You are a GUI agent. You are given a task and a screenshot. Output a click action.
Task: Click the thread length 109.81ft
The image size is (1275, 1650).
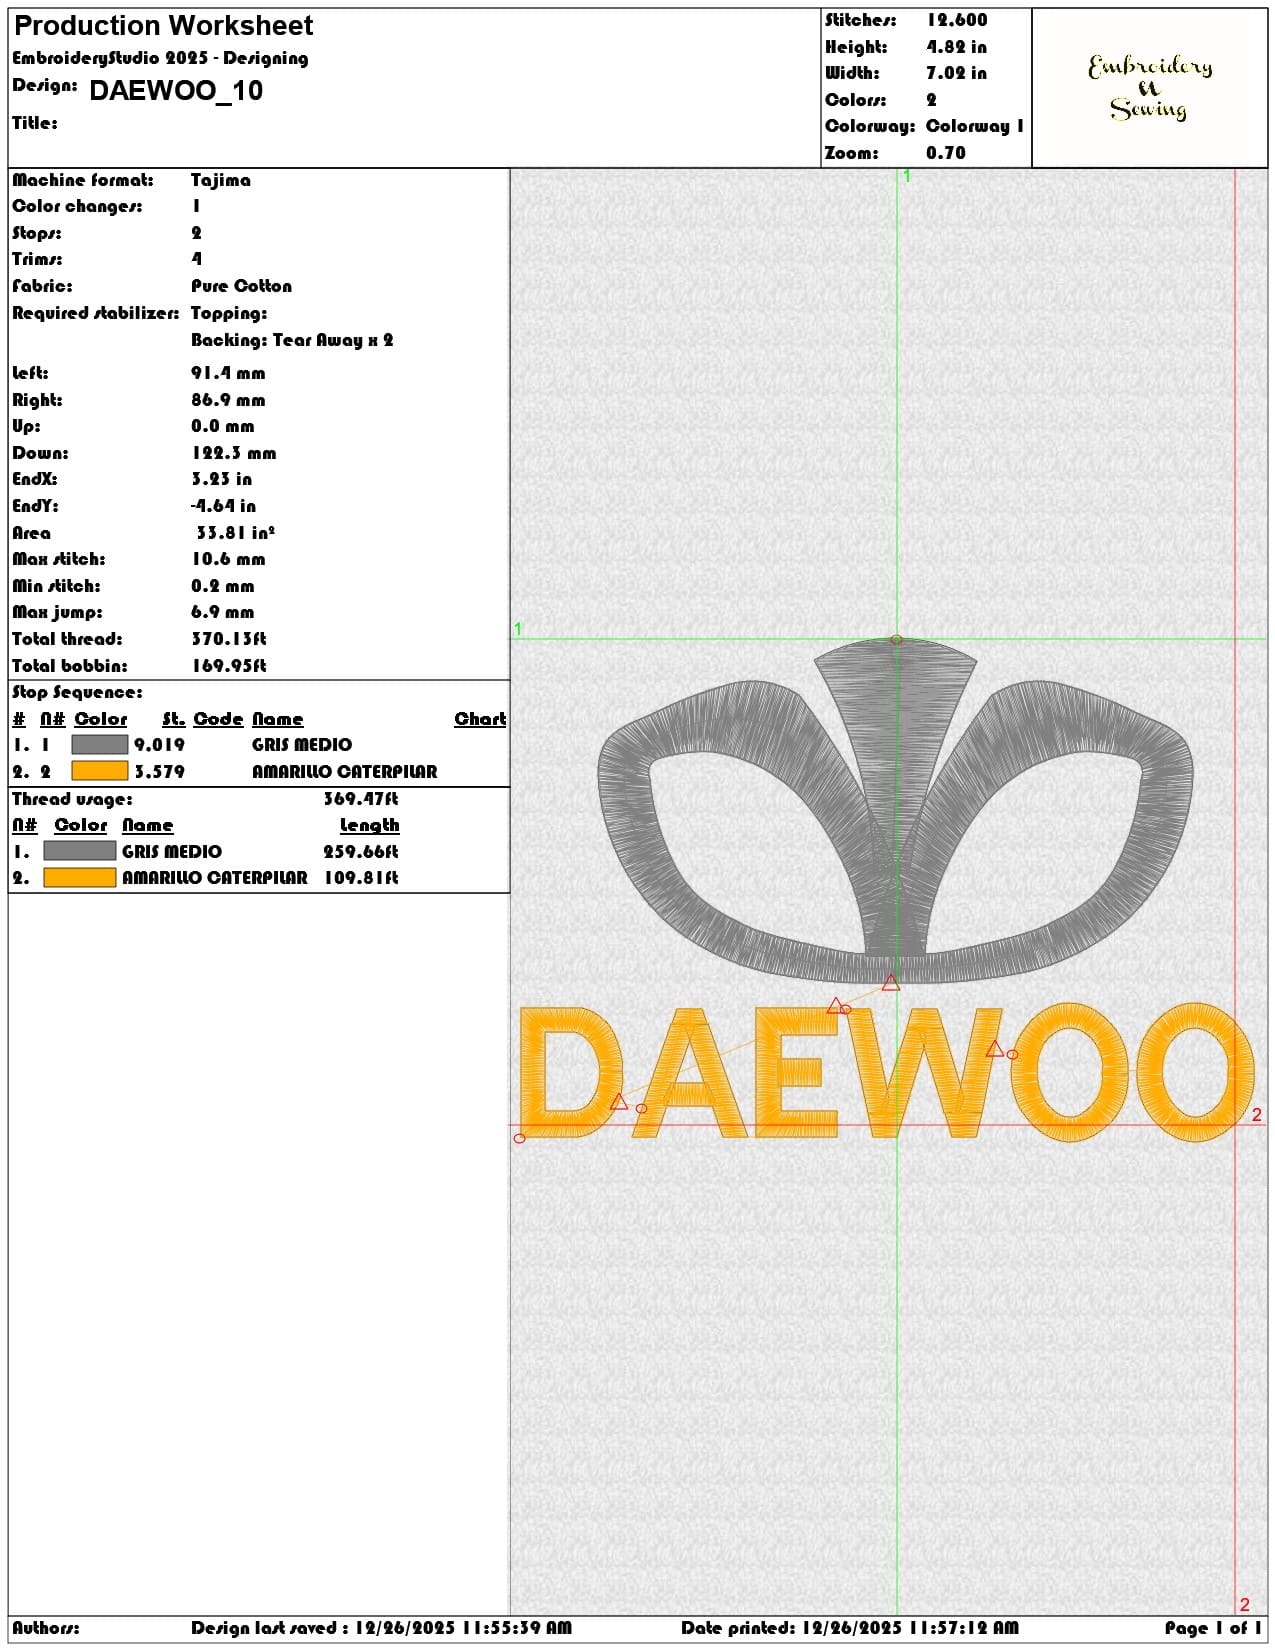[x=361, y=878]
